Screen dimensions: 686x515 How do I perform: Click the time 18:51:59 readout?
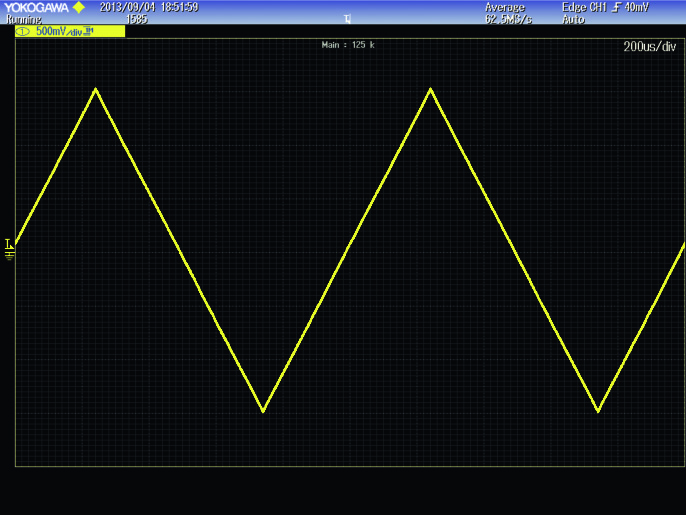coord(180,7)
